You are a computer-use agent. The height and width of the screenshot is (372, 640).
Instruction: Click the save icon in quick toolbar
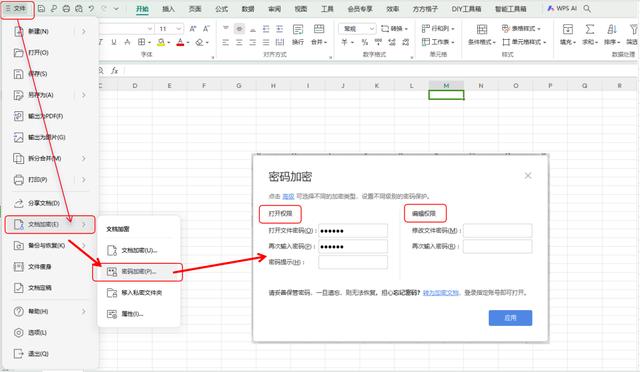click(x=41, y=9)
